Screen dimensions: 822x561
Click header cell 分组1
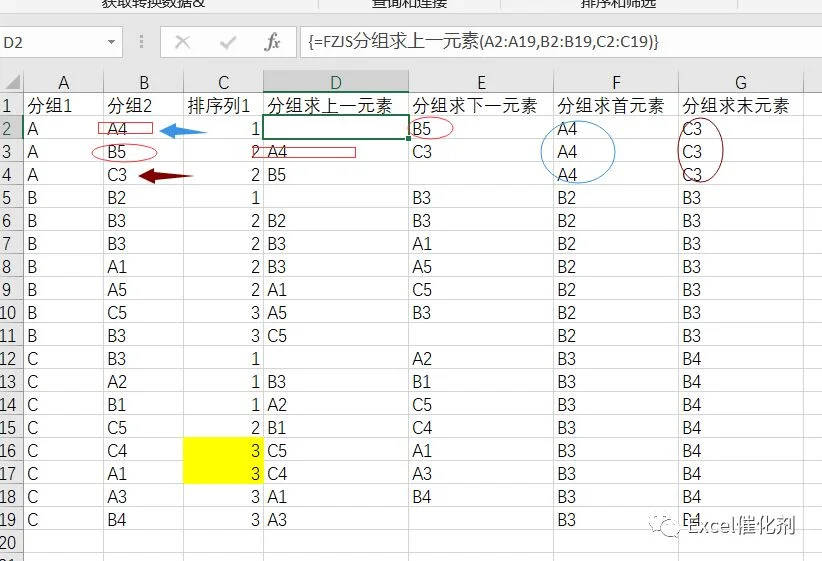tap(63, 105)
